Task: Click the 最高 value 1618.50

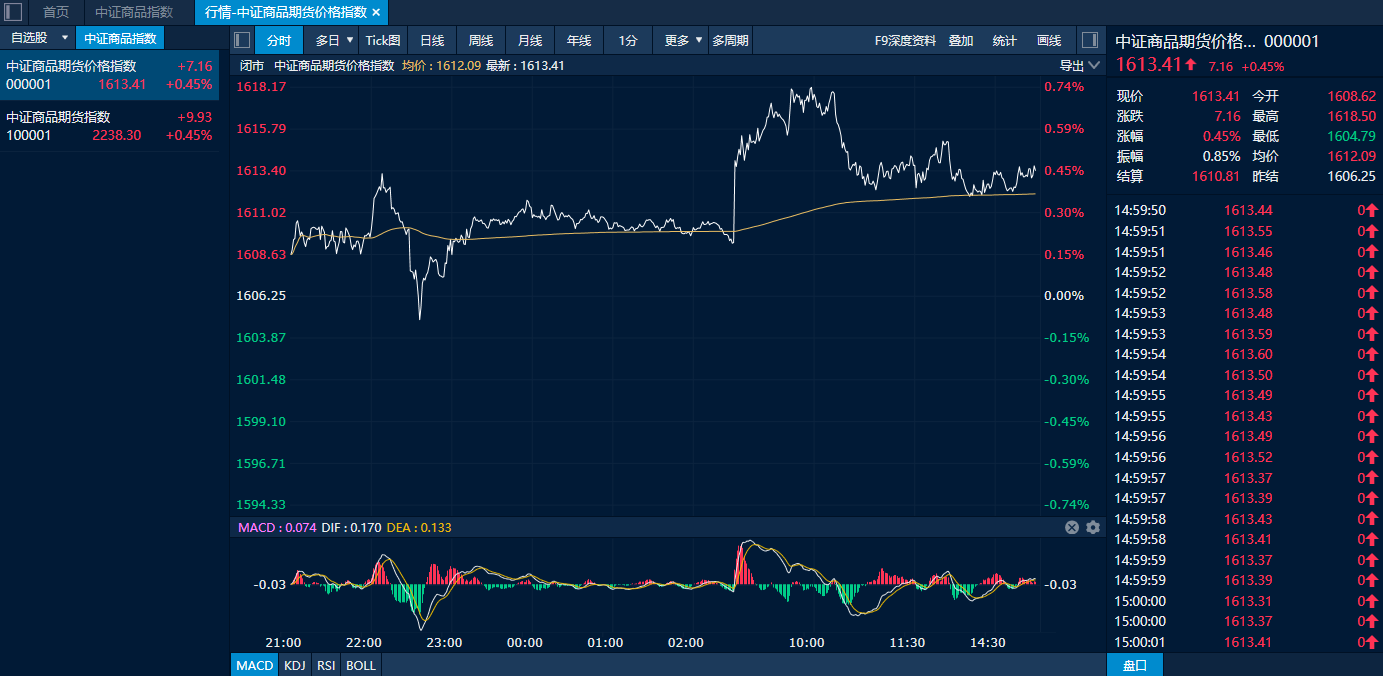Action: pyautogui.click(x=1352, y=116)
